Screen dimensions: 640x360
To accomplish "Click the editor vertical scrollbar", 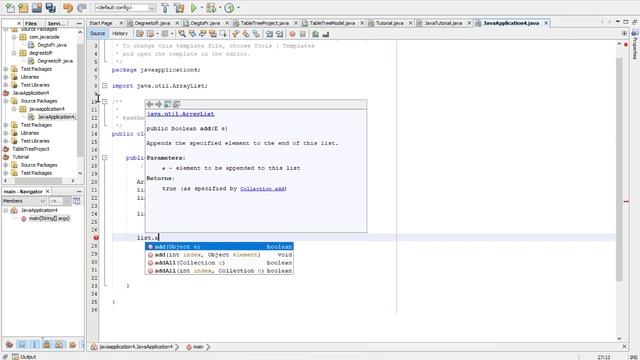I will (619, 169).
